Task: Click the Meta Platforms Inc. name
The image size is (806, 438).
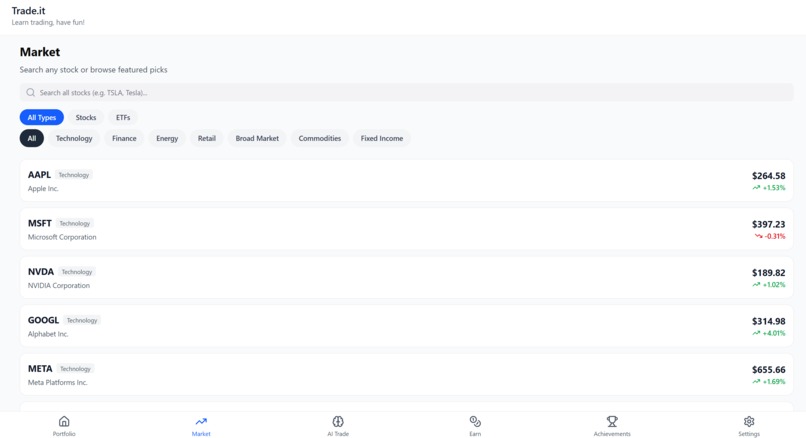Action: click(x=58, y=382)
